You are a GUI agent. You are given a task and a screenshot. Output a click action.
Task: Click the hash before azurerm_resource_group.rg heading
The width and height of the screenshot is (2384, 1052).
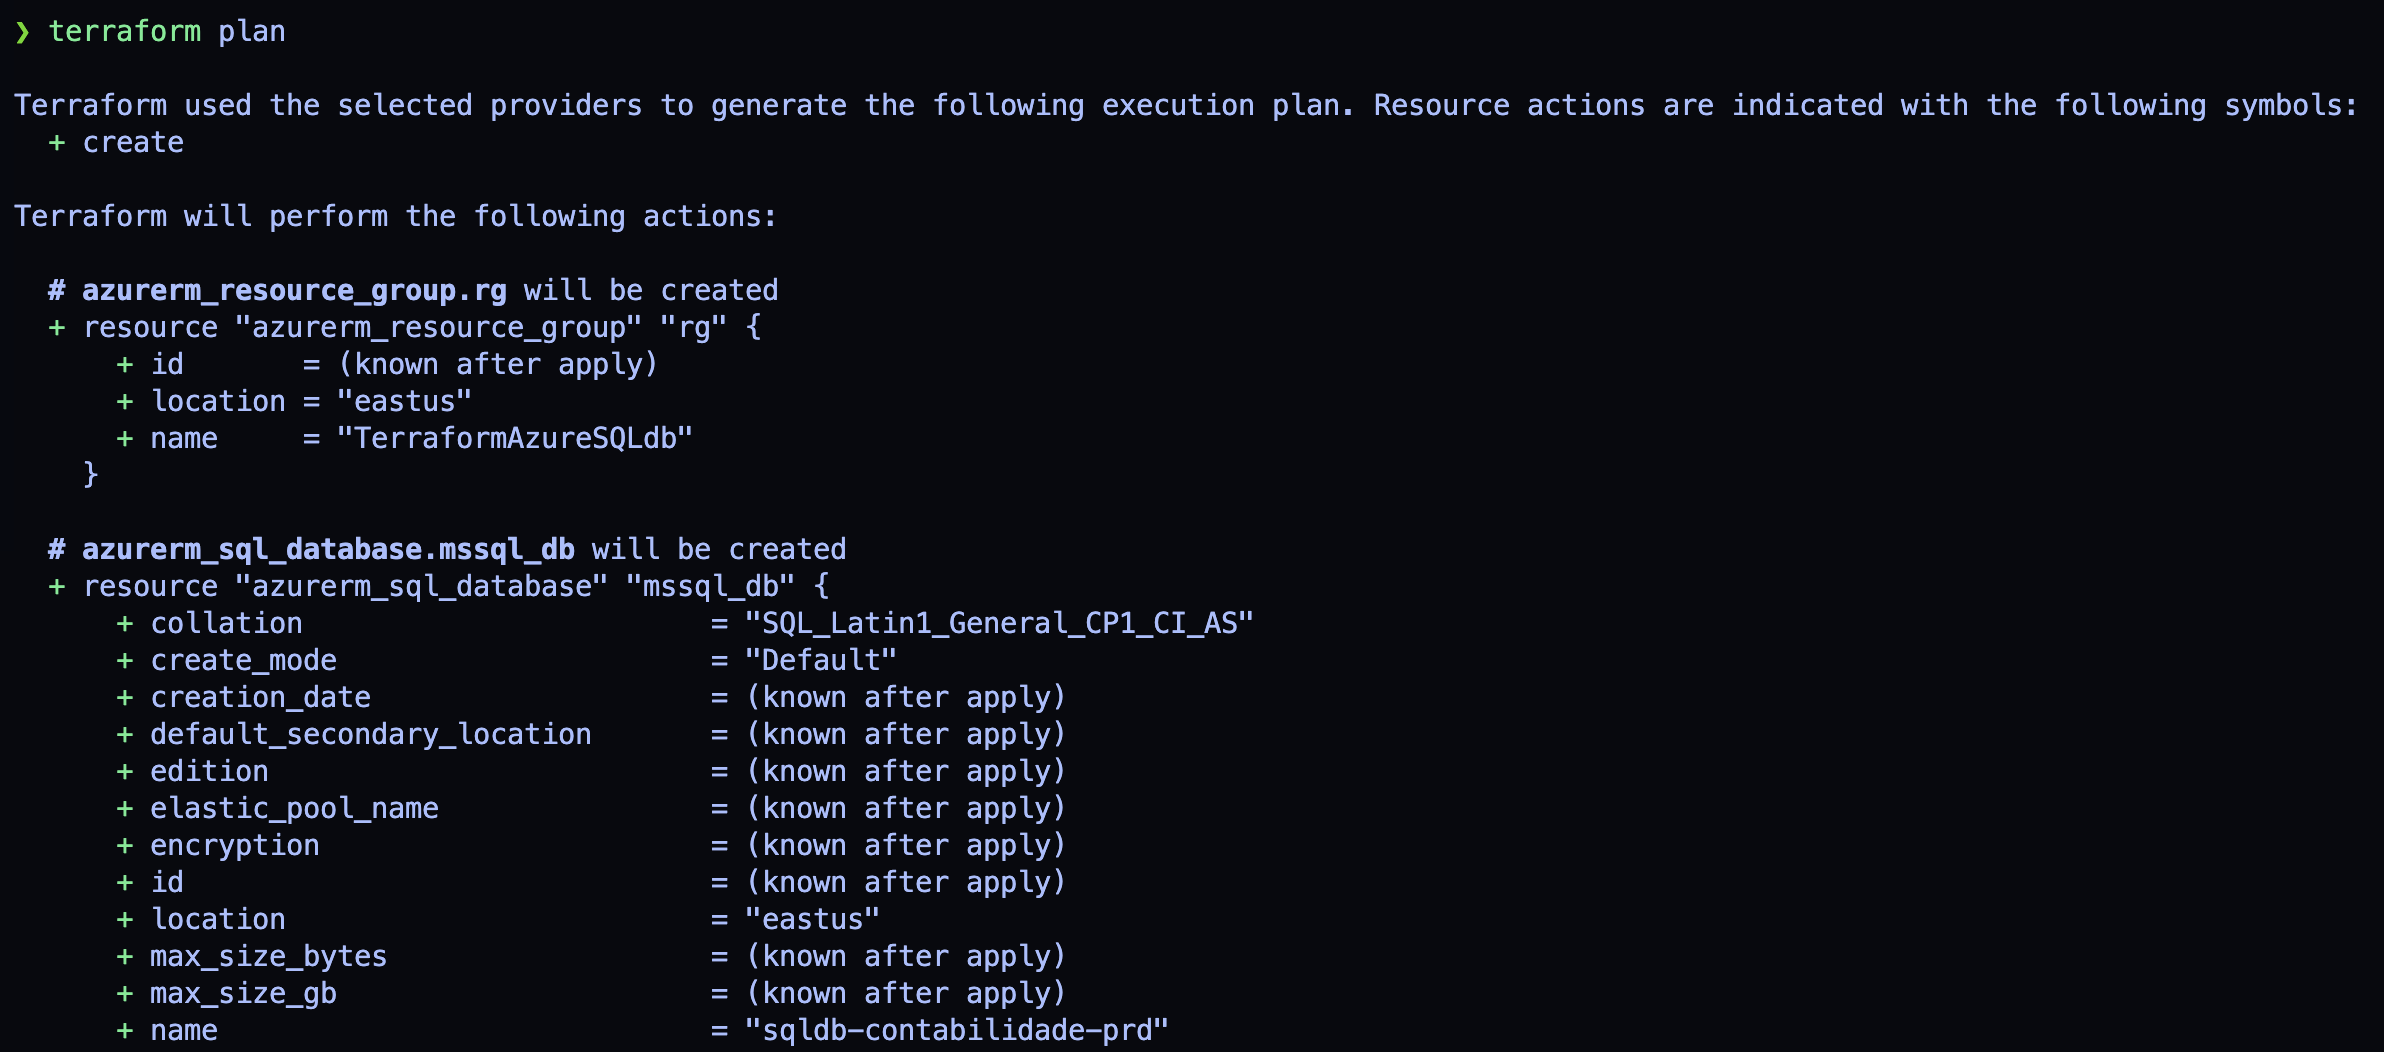(x=57, y=291)
